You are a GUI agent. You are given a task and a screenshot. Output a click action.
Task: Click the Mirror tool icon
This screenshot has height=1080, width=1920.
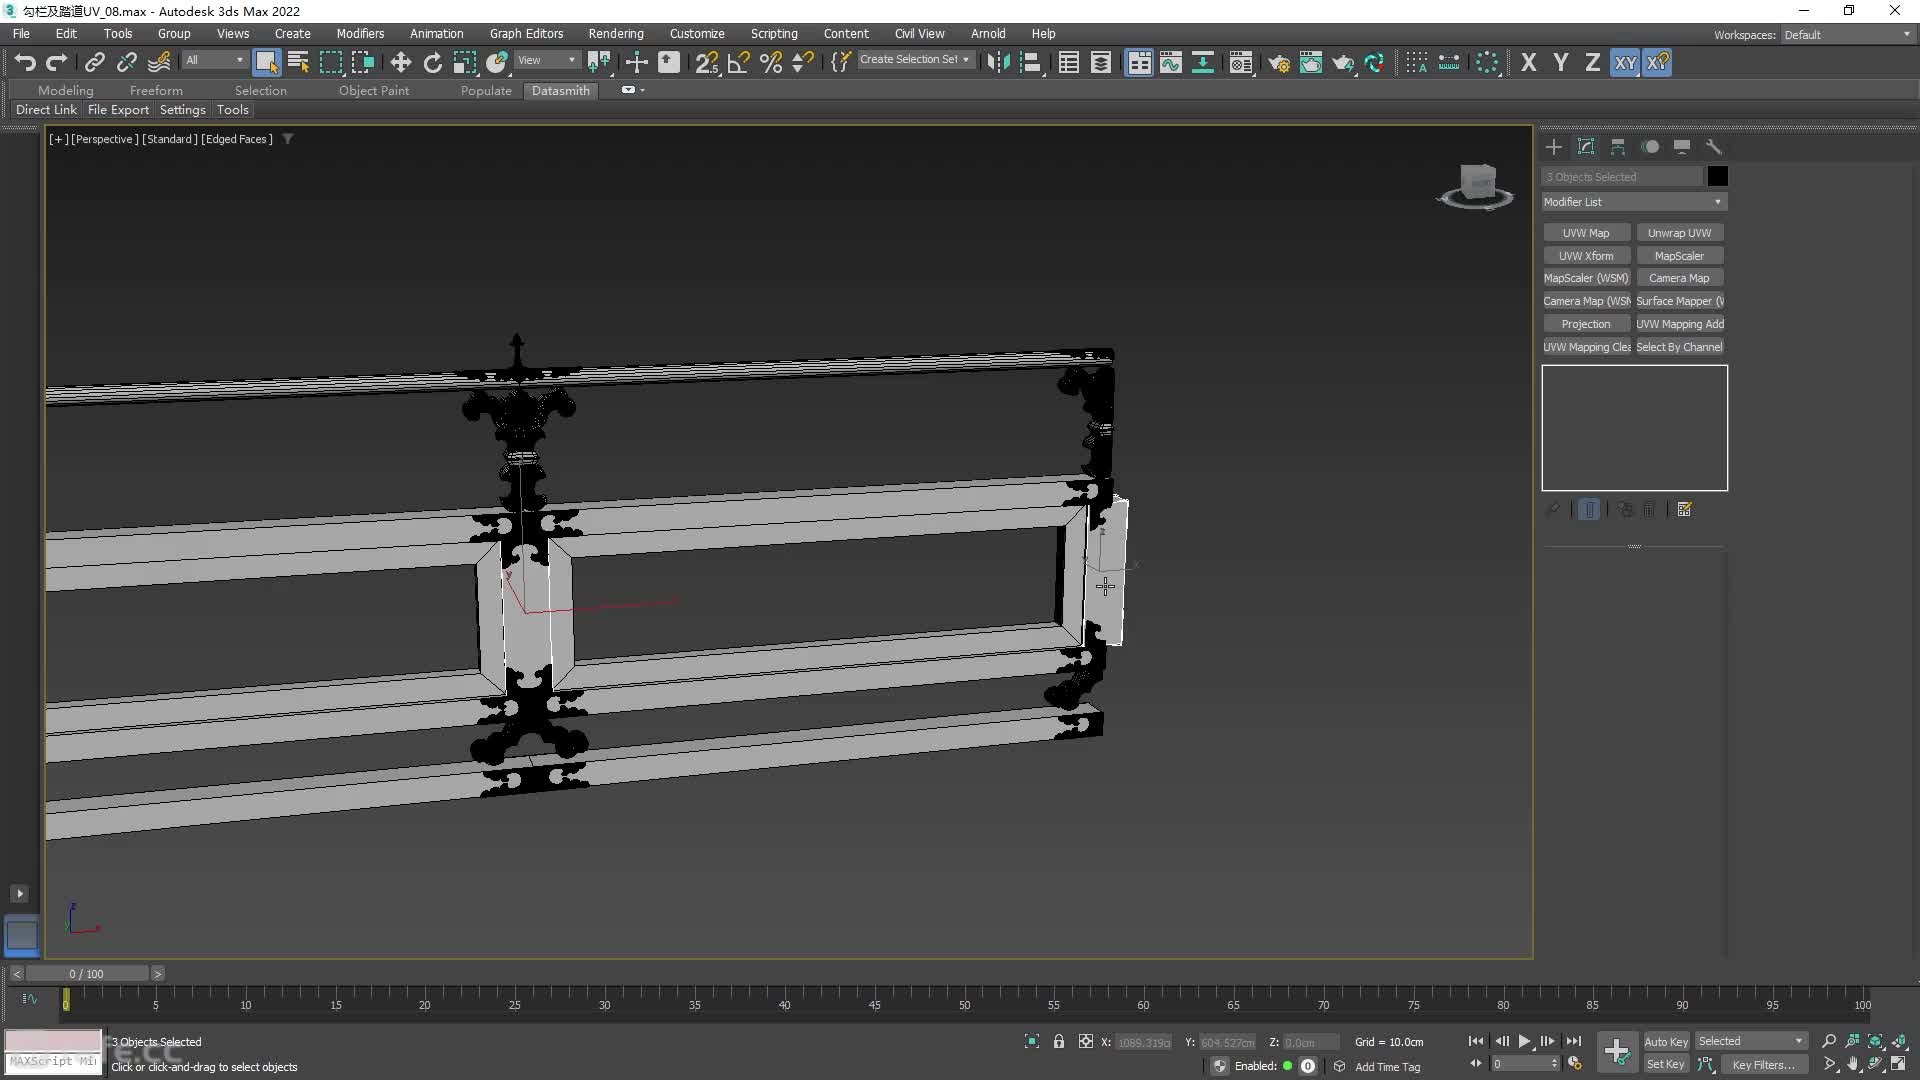(x=998, y=62)
